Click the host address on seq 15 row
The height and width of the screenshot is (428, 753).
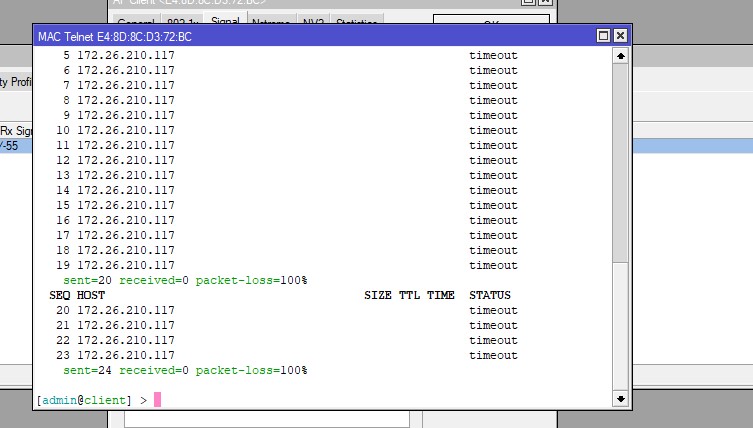tap(126, 205)
